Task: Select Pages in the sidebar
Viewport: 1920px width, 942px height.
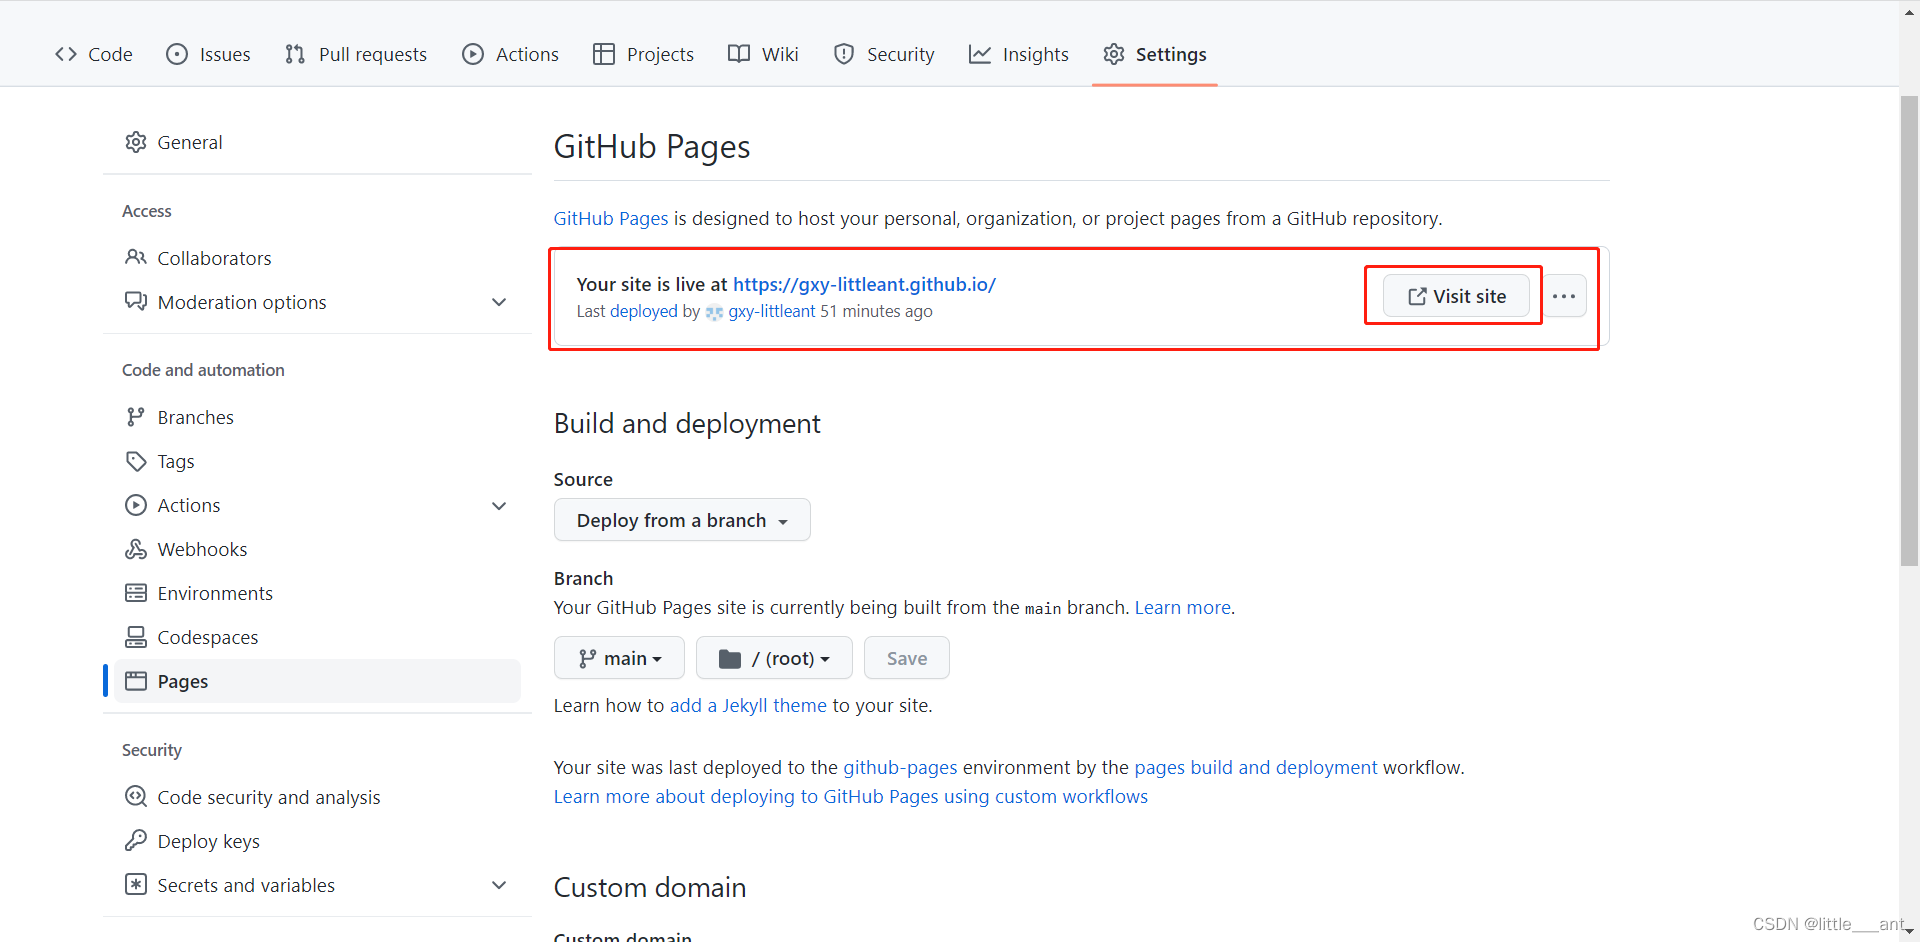Action: pyautogui.click(x=318, y=681)
